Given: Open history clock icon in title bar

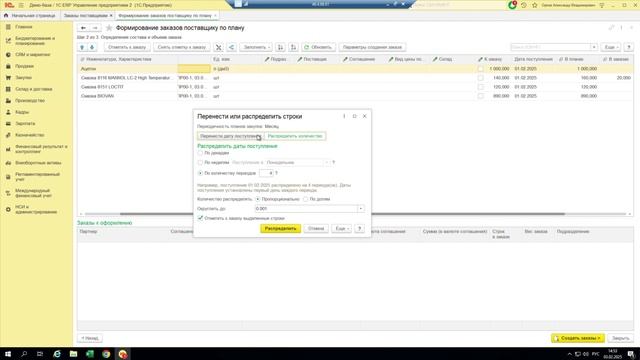Looking at the screenshot, I should [x=524, y=5].
